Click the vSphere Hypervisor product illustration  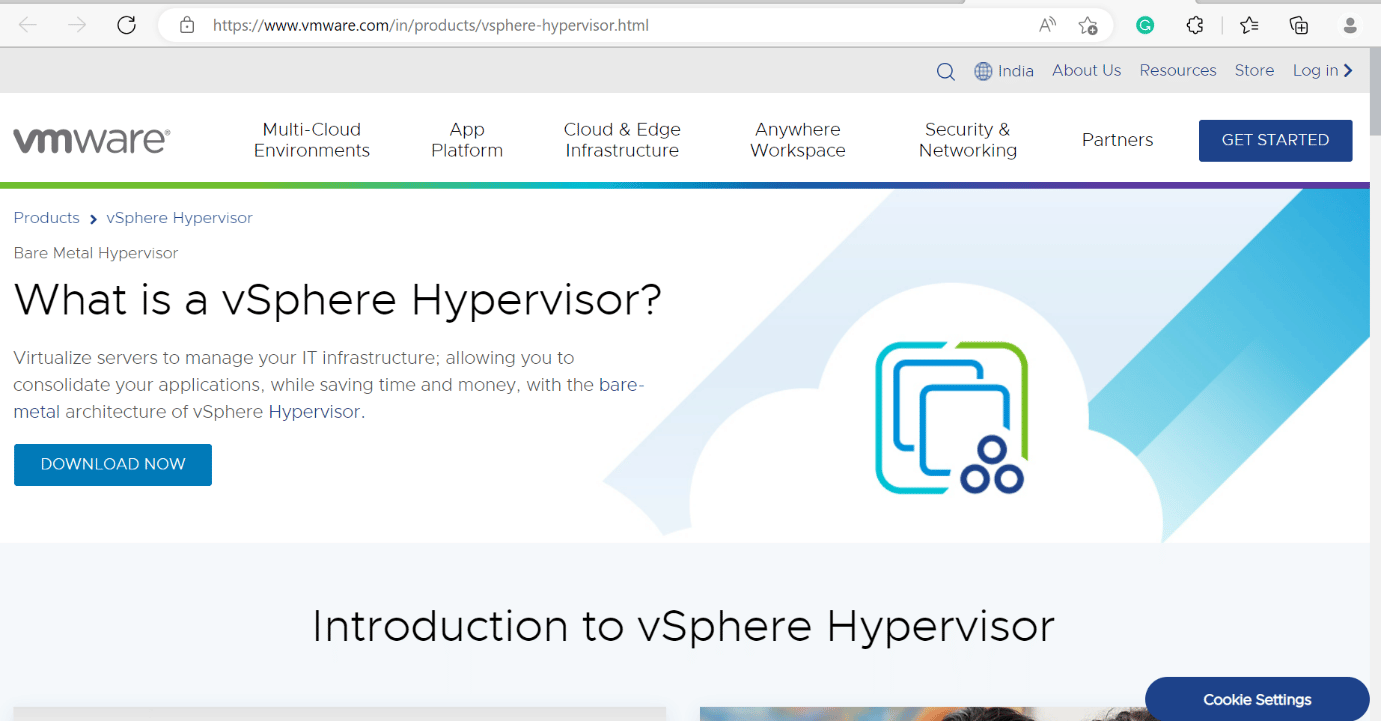click(951, 418)
